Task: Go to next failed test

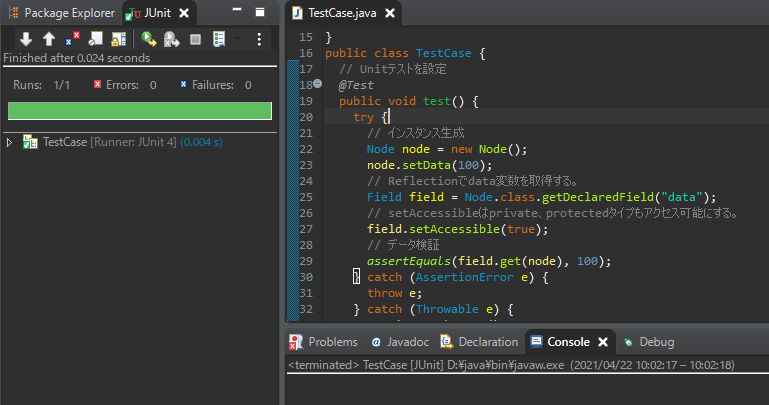Action: pos(26,39)
